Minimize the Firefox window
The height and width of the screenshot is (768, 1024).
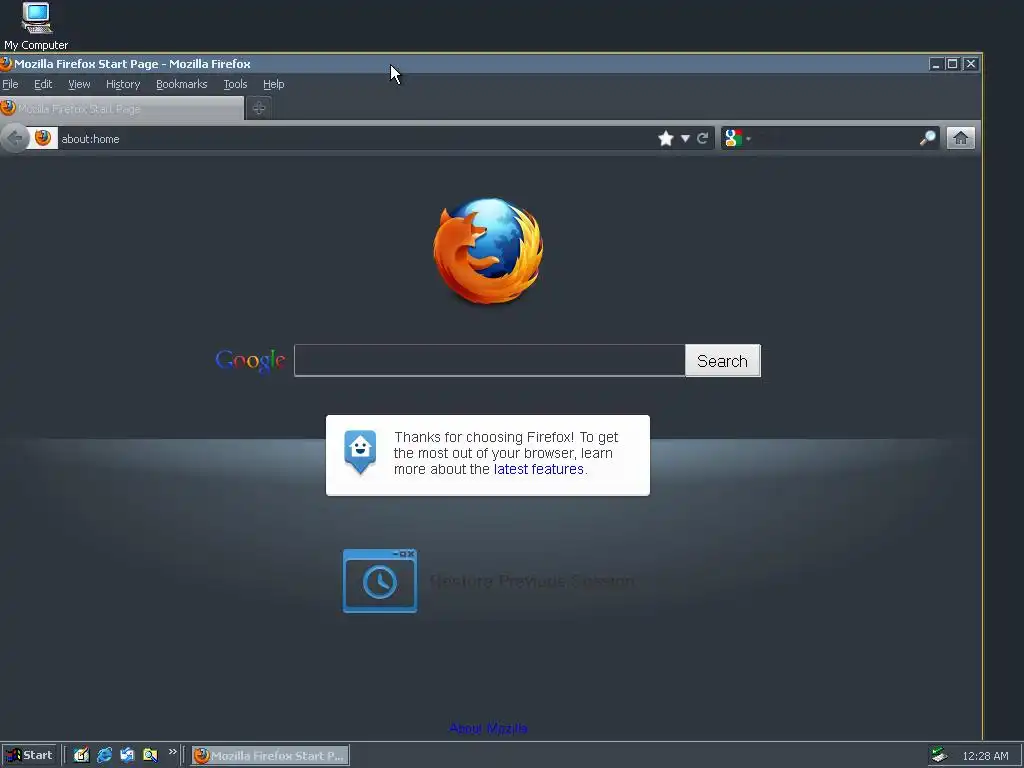(936, 64)
